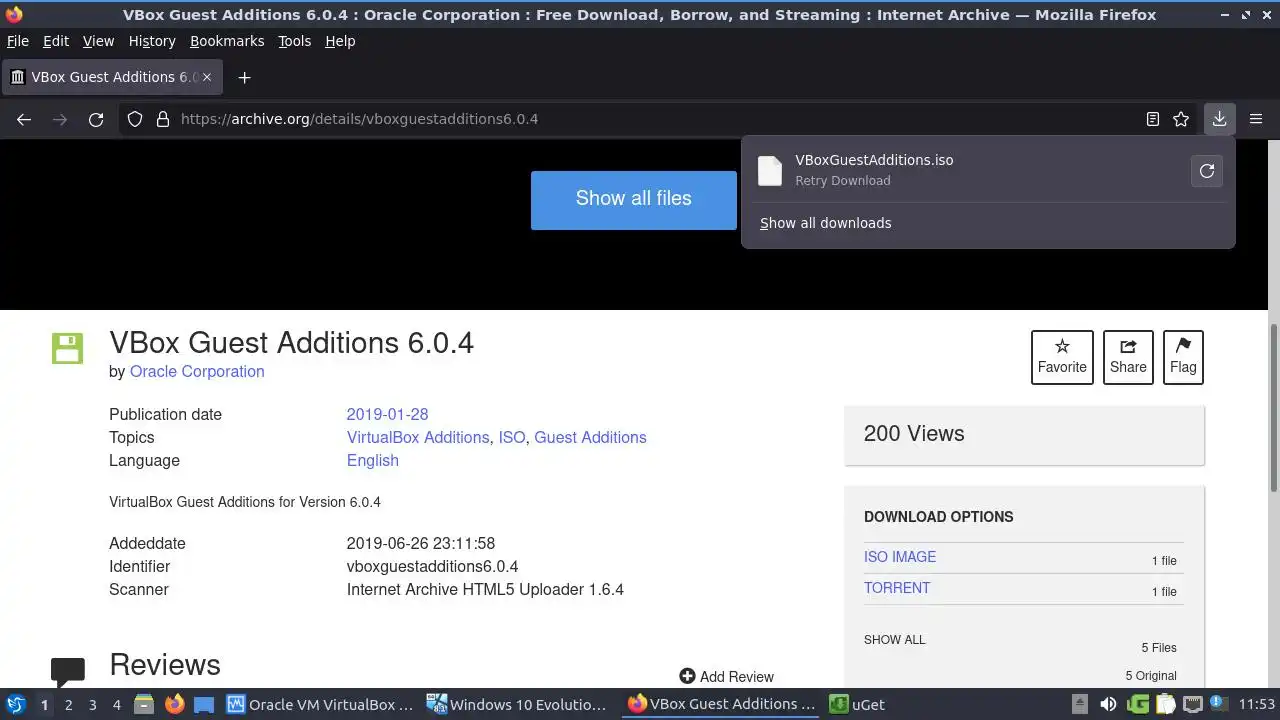
Task: Retry download of VBoxGuestAdditions.iso
Action: point(1207,171)
